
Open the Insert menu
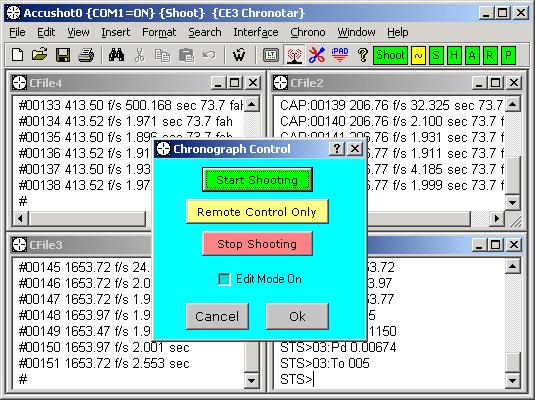116,32
